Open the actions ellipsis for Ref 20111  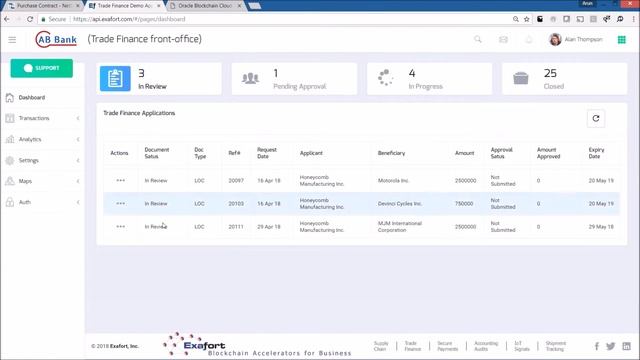click(120, 226)
